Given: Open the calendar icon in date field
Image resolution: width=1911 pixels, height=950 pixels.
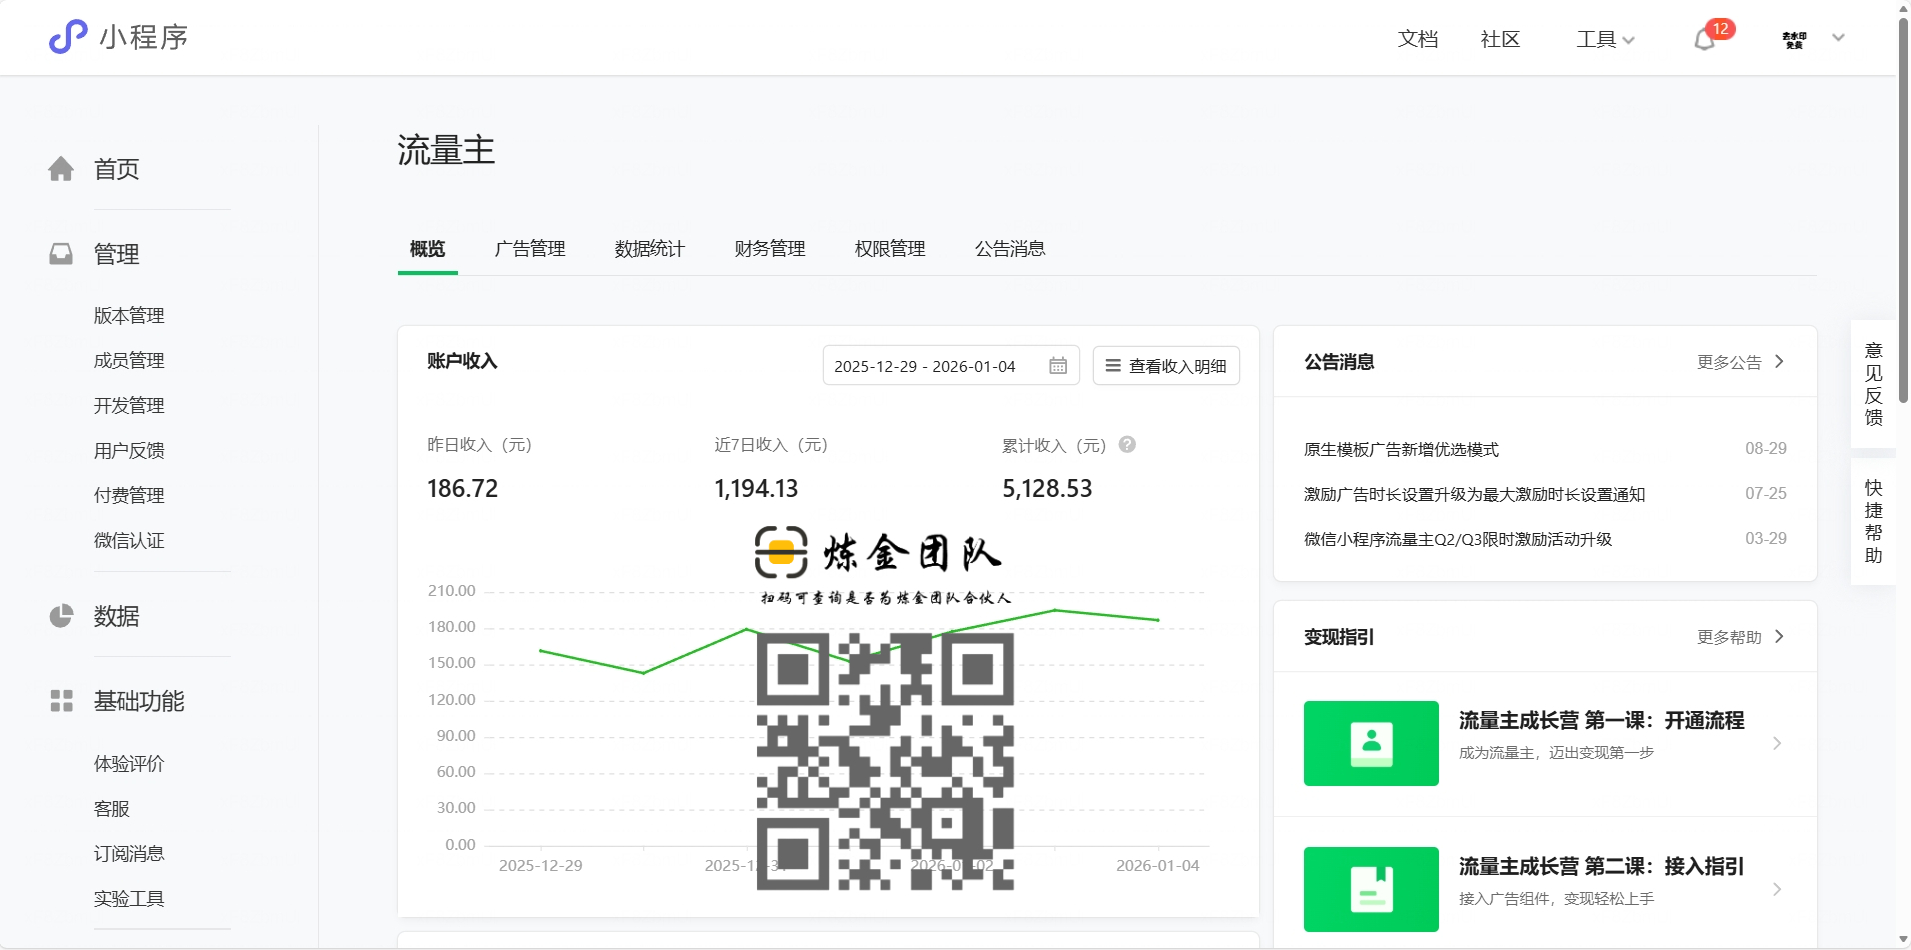Looking at the screenshot, I should 1057,366.
